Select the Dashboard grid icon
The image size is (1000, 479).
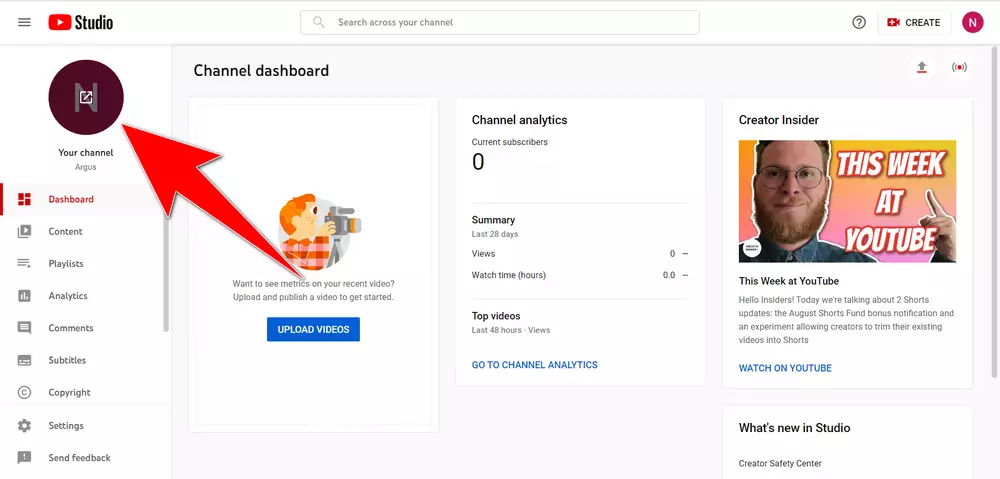point(24,199)
